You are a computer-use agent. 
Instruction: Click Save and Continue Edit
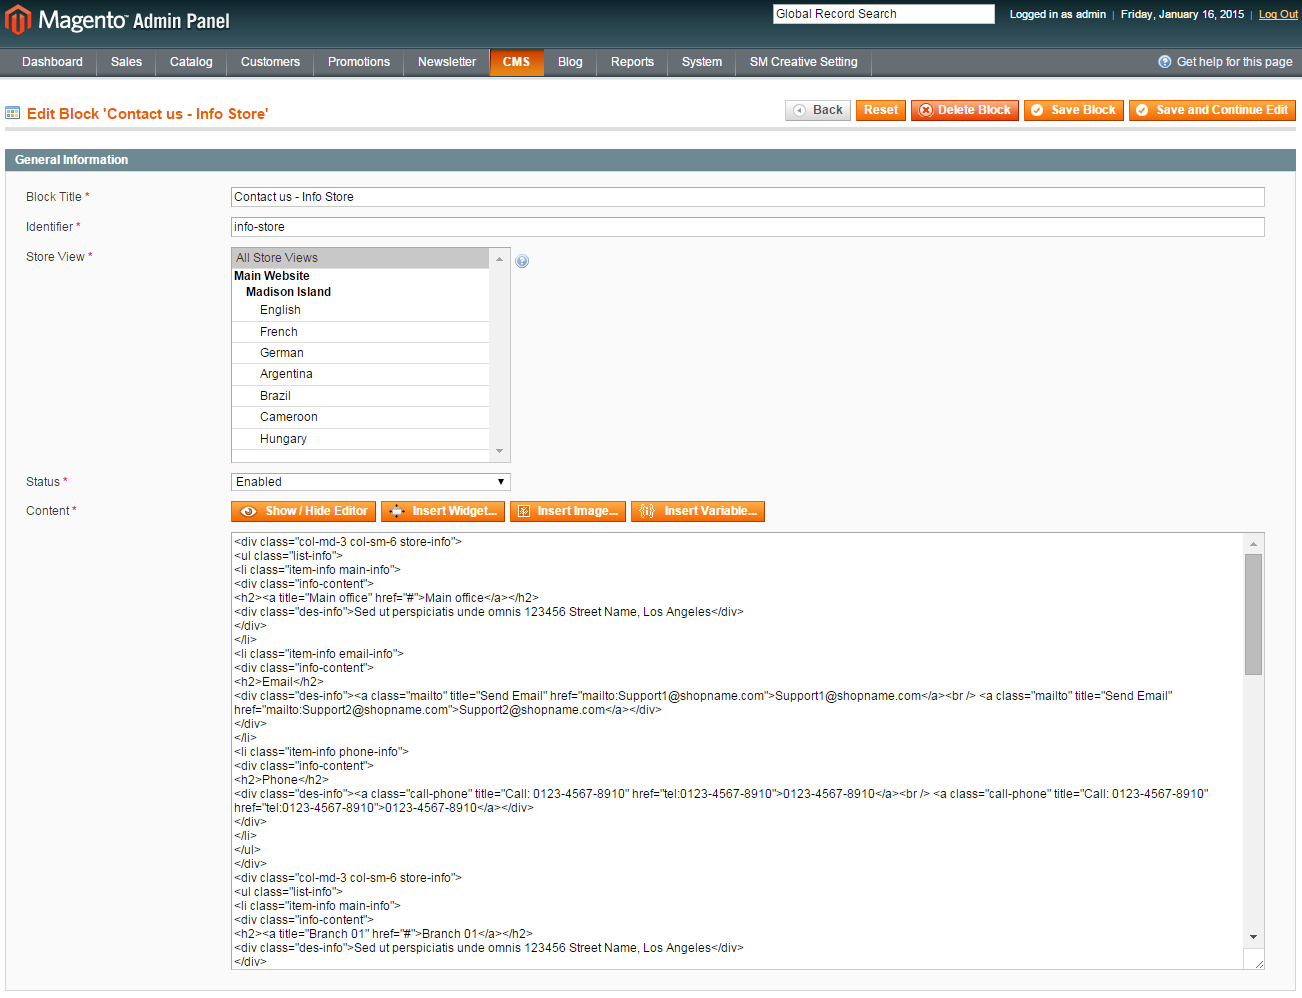click(1212, 110)
